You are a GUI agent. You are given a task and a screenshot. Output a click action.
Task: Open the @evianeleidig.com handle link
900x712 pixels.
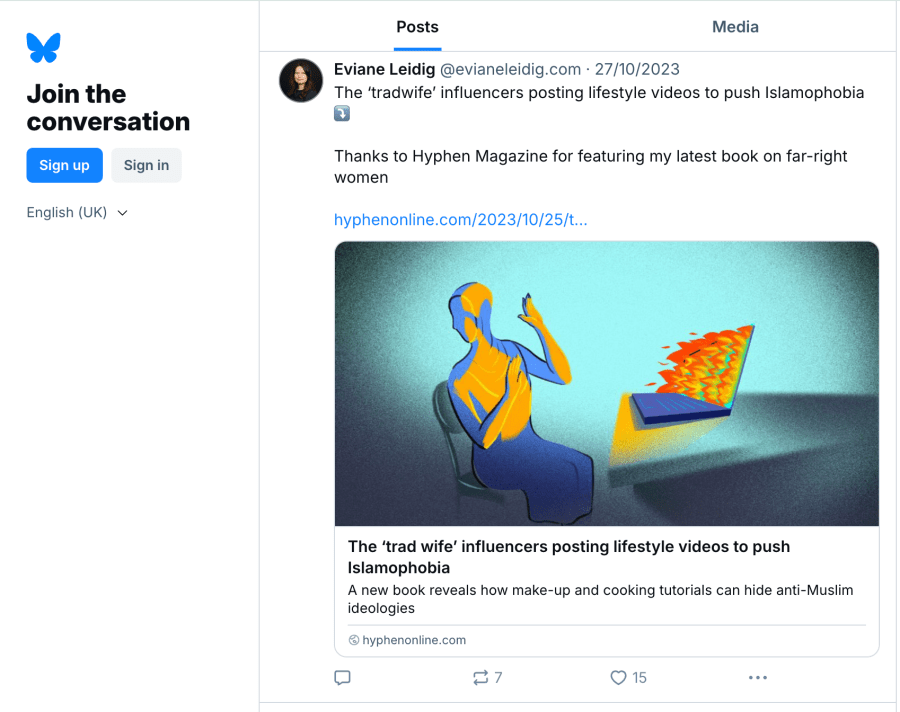tap(510, 69)
